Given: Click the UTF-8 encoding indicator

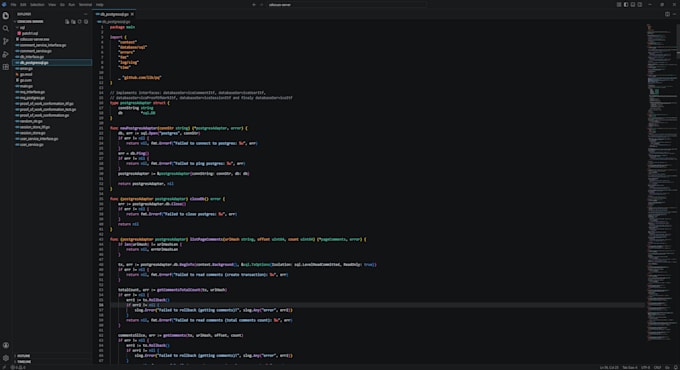Looking at the screenshot, I should [x=646, y=367].
